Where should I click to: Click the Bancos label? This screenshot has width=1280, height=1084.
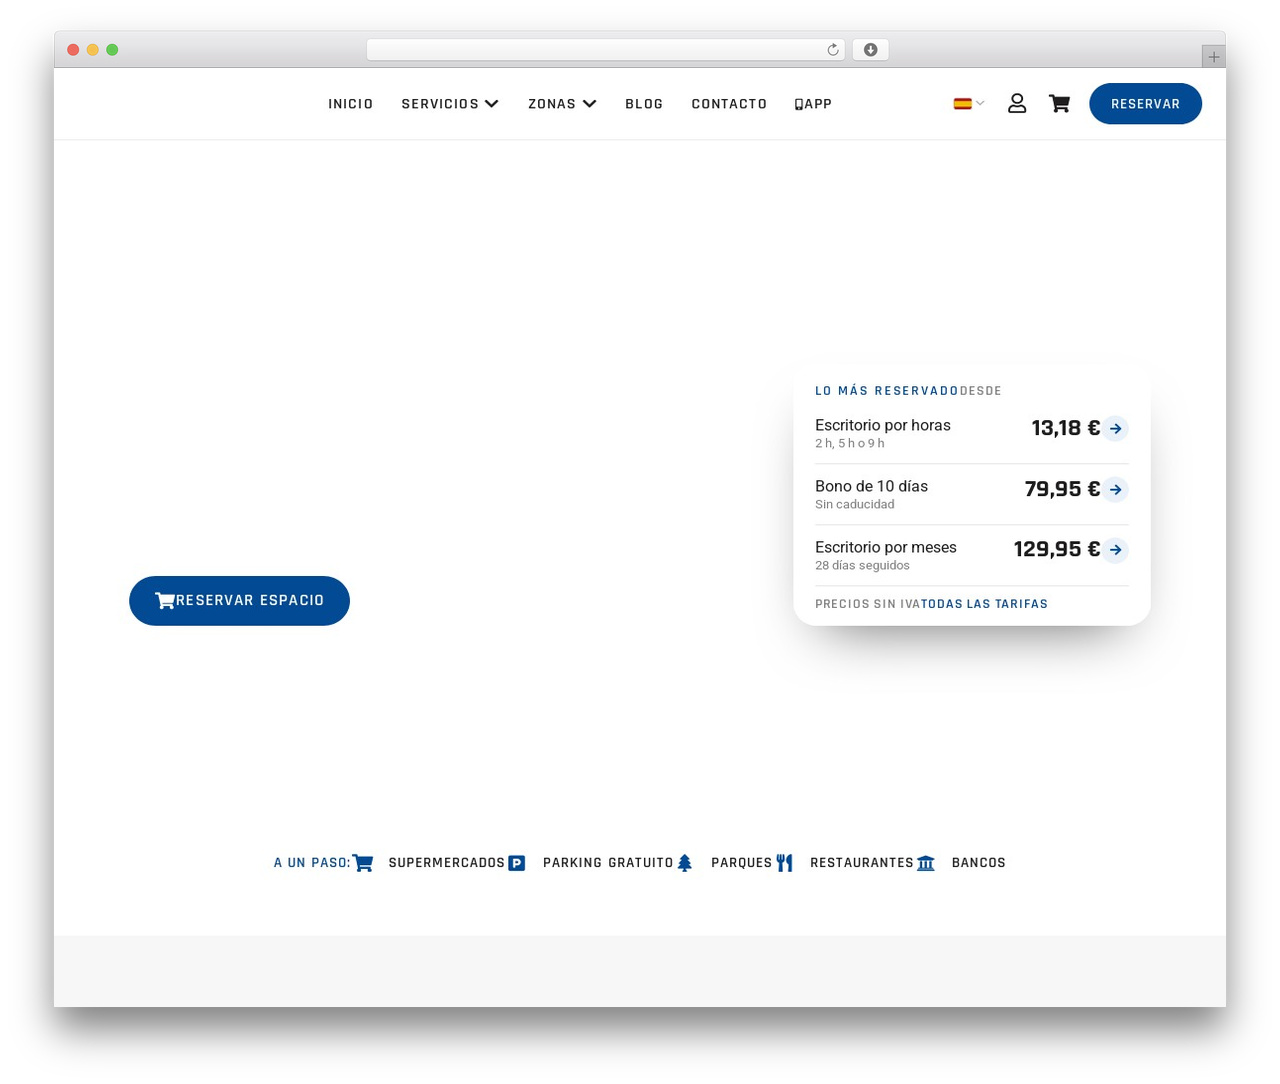tap(979, 863)
